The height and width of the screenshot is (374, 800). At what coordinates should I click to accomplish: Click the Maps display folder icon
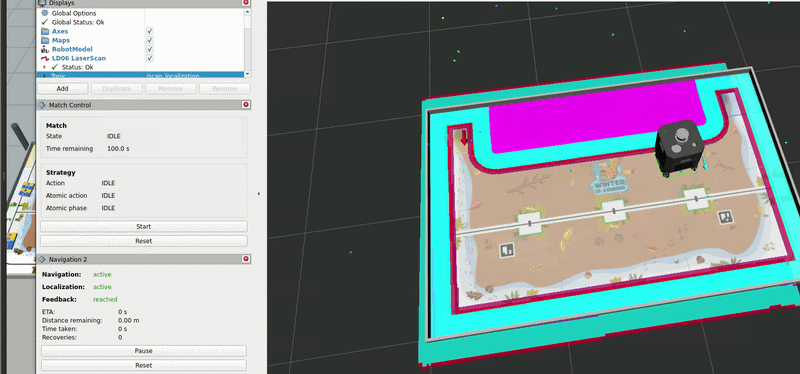(45, 40)
